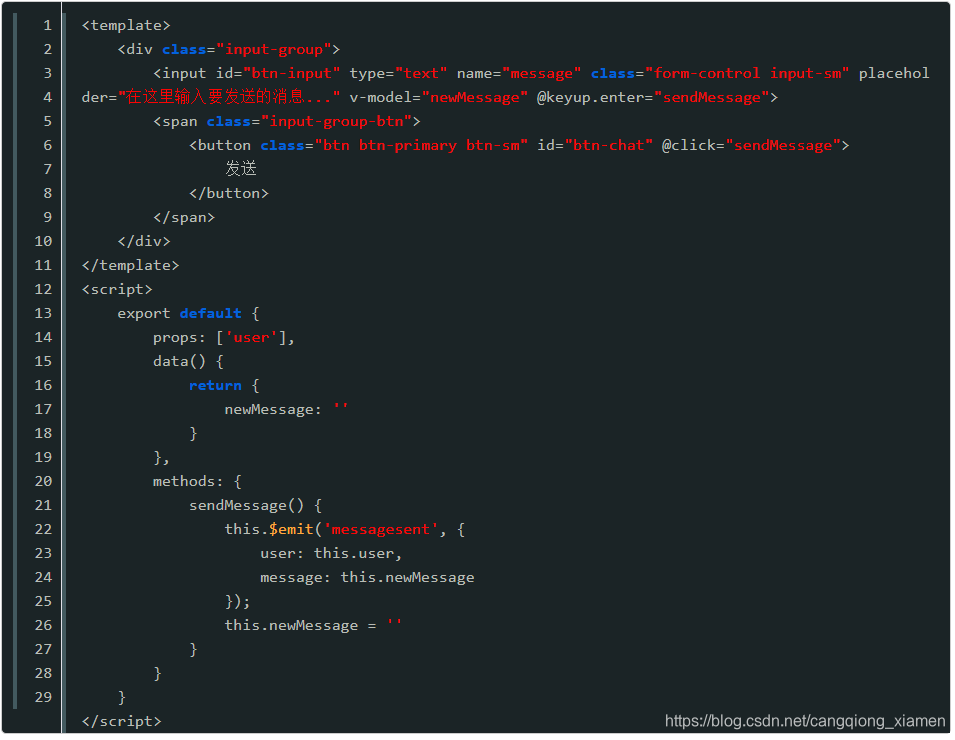This screenshot has height=740, width=955.
Task: Click v-model "newMessage" value on line 4
Action: point(474,97)
